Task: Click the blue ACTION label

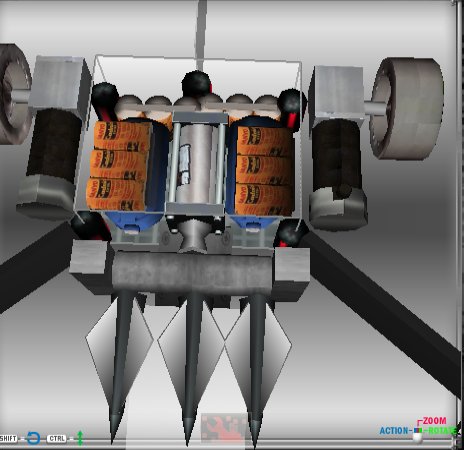Action: pyautogui.click(x=394, y=431)
